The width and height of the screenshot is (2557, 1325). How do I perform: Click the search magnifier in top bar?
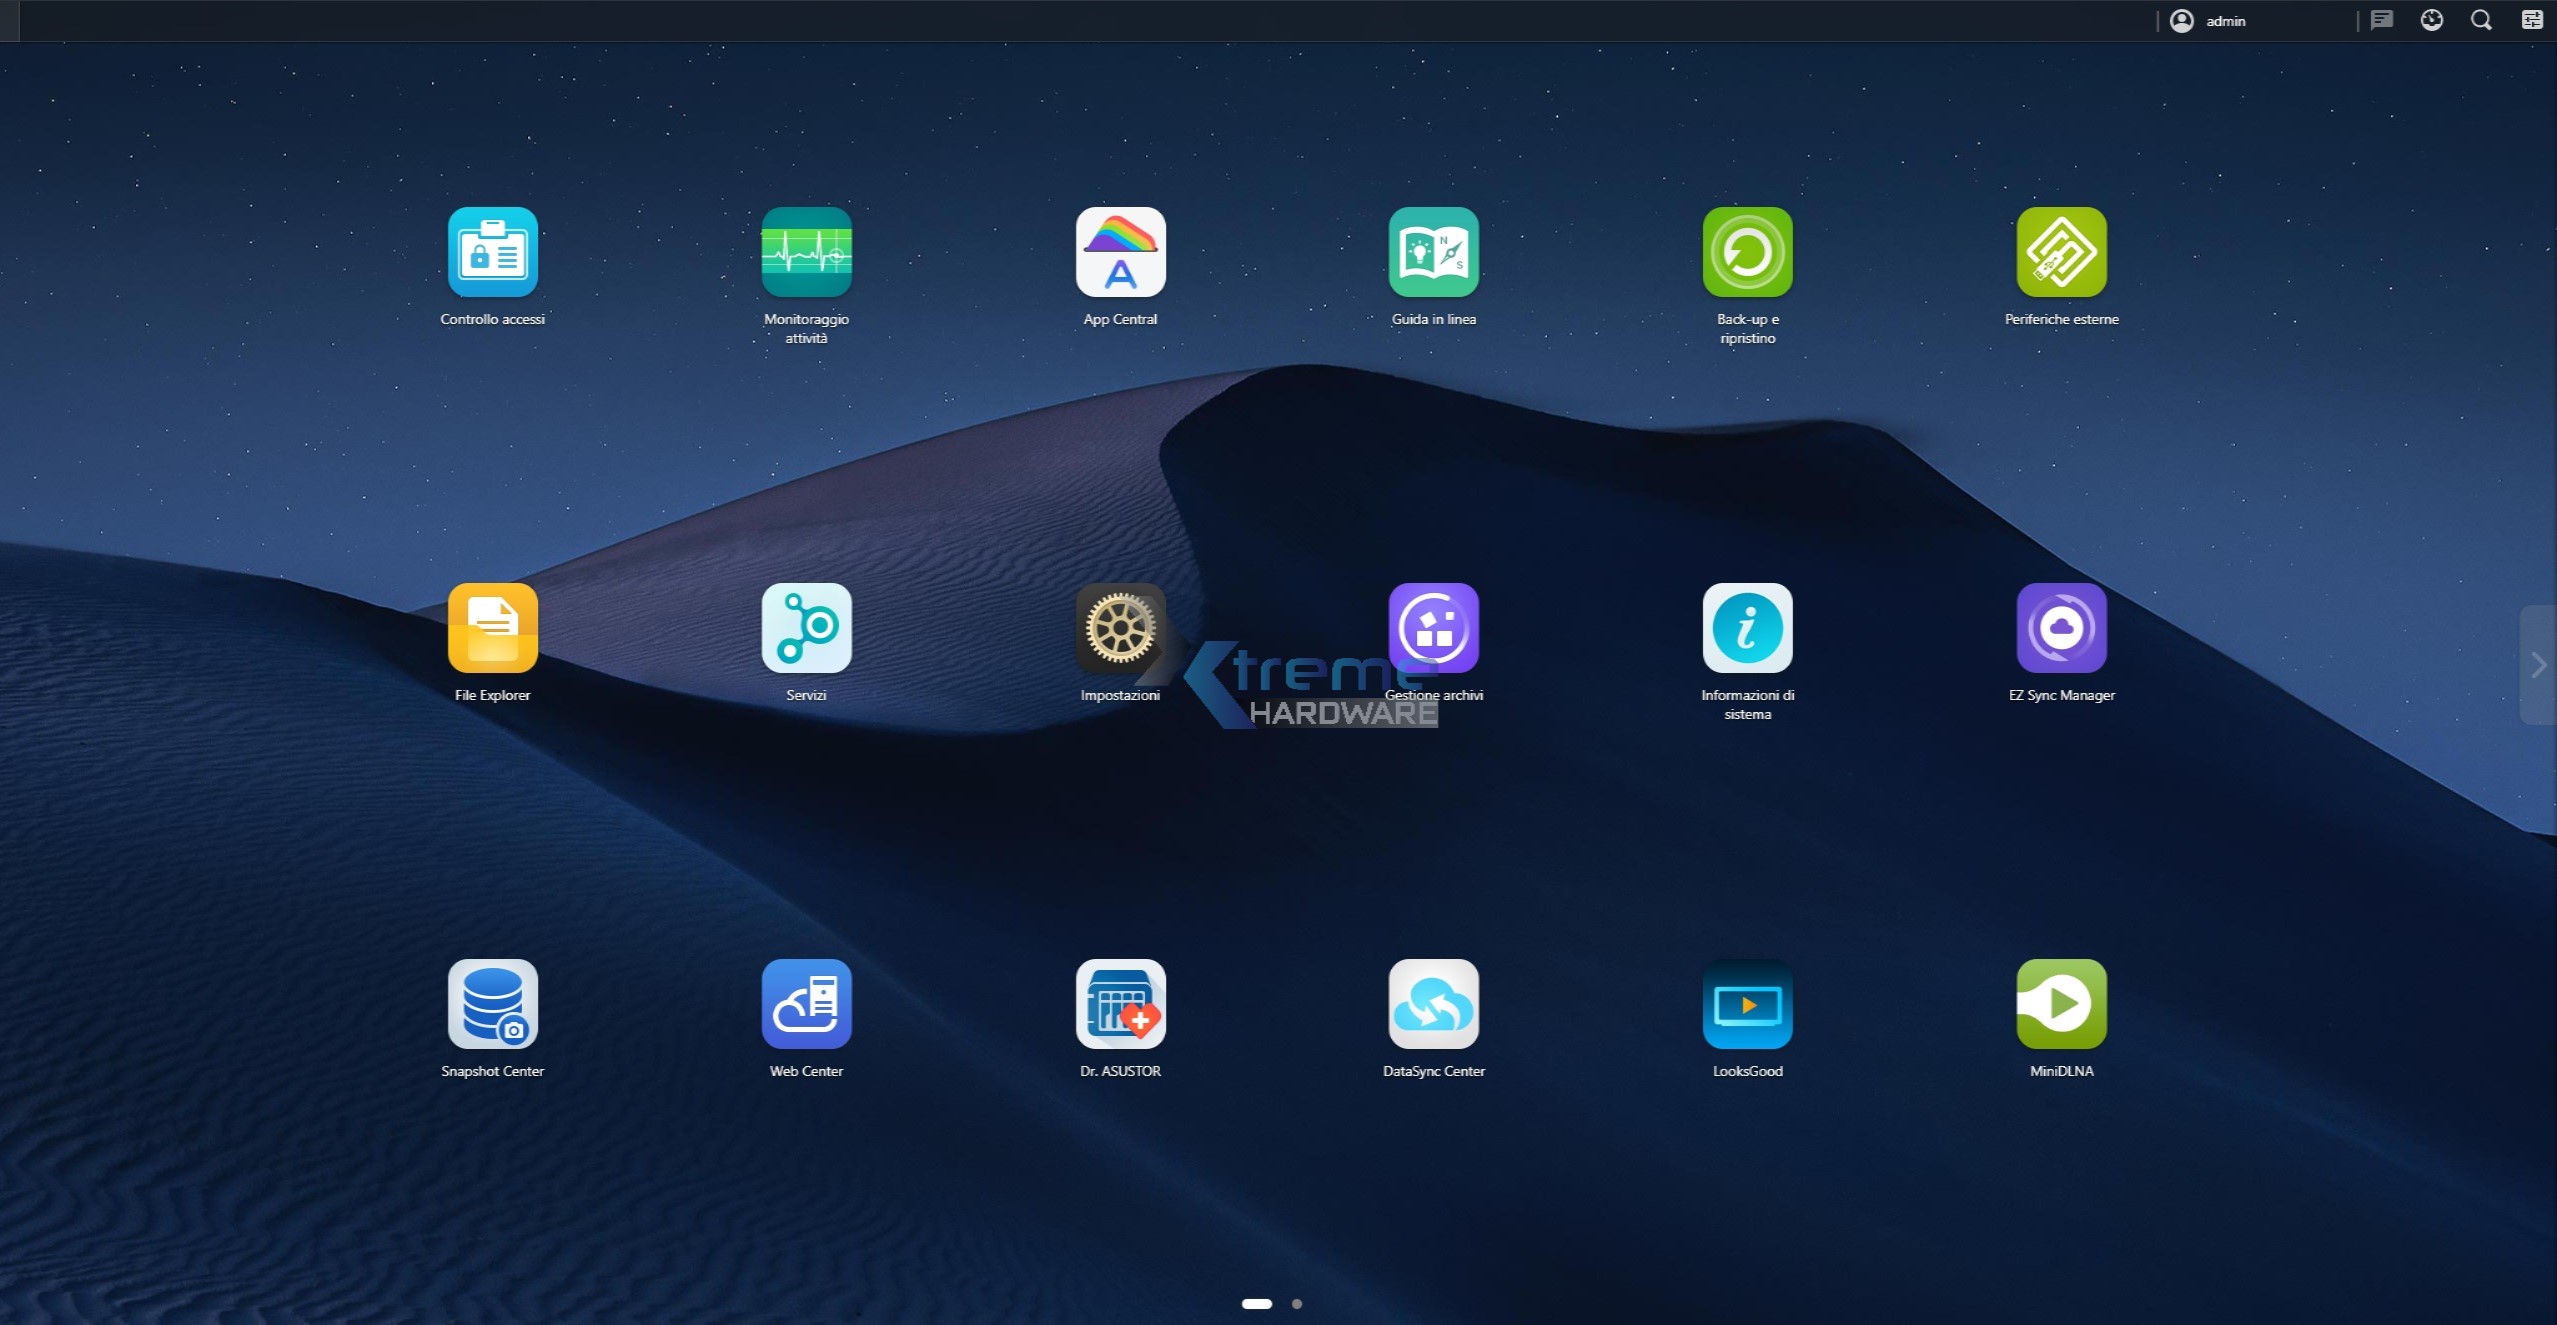2481,21
